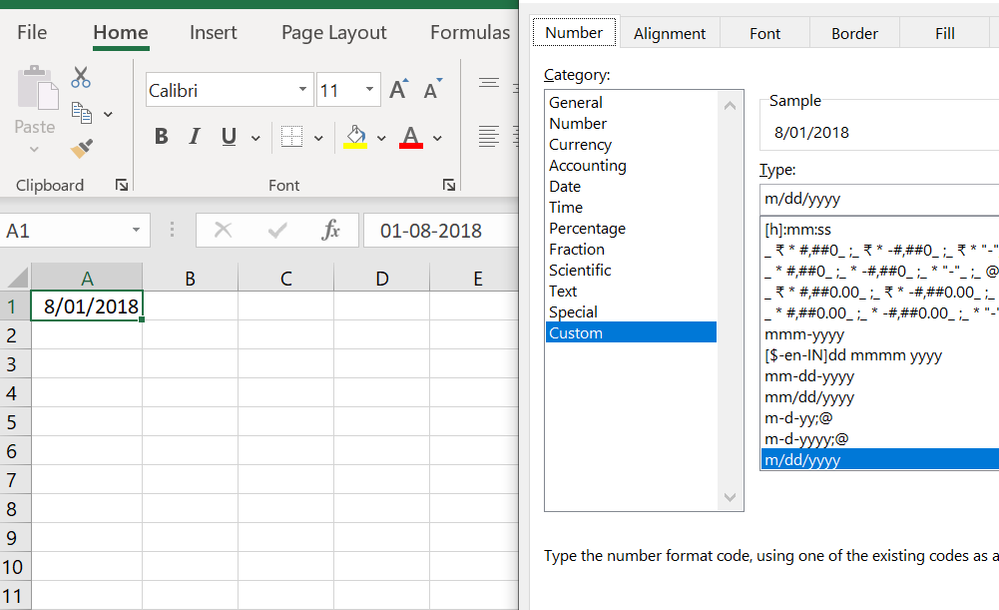Expand Font Color palette arrow
This screenshot has width=999, height=610.
click(437, 138)
